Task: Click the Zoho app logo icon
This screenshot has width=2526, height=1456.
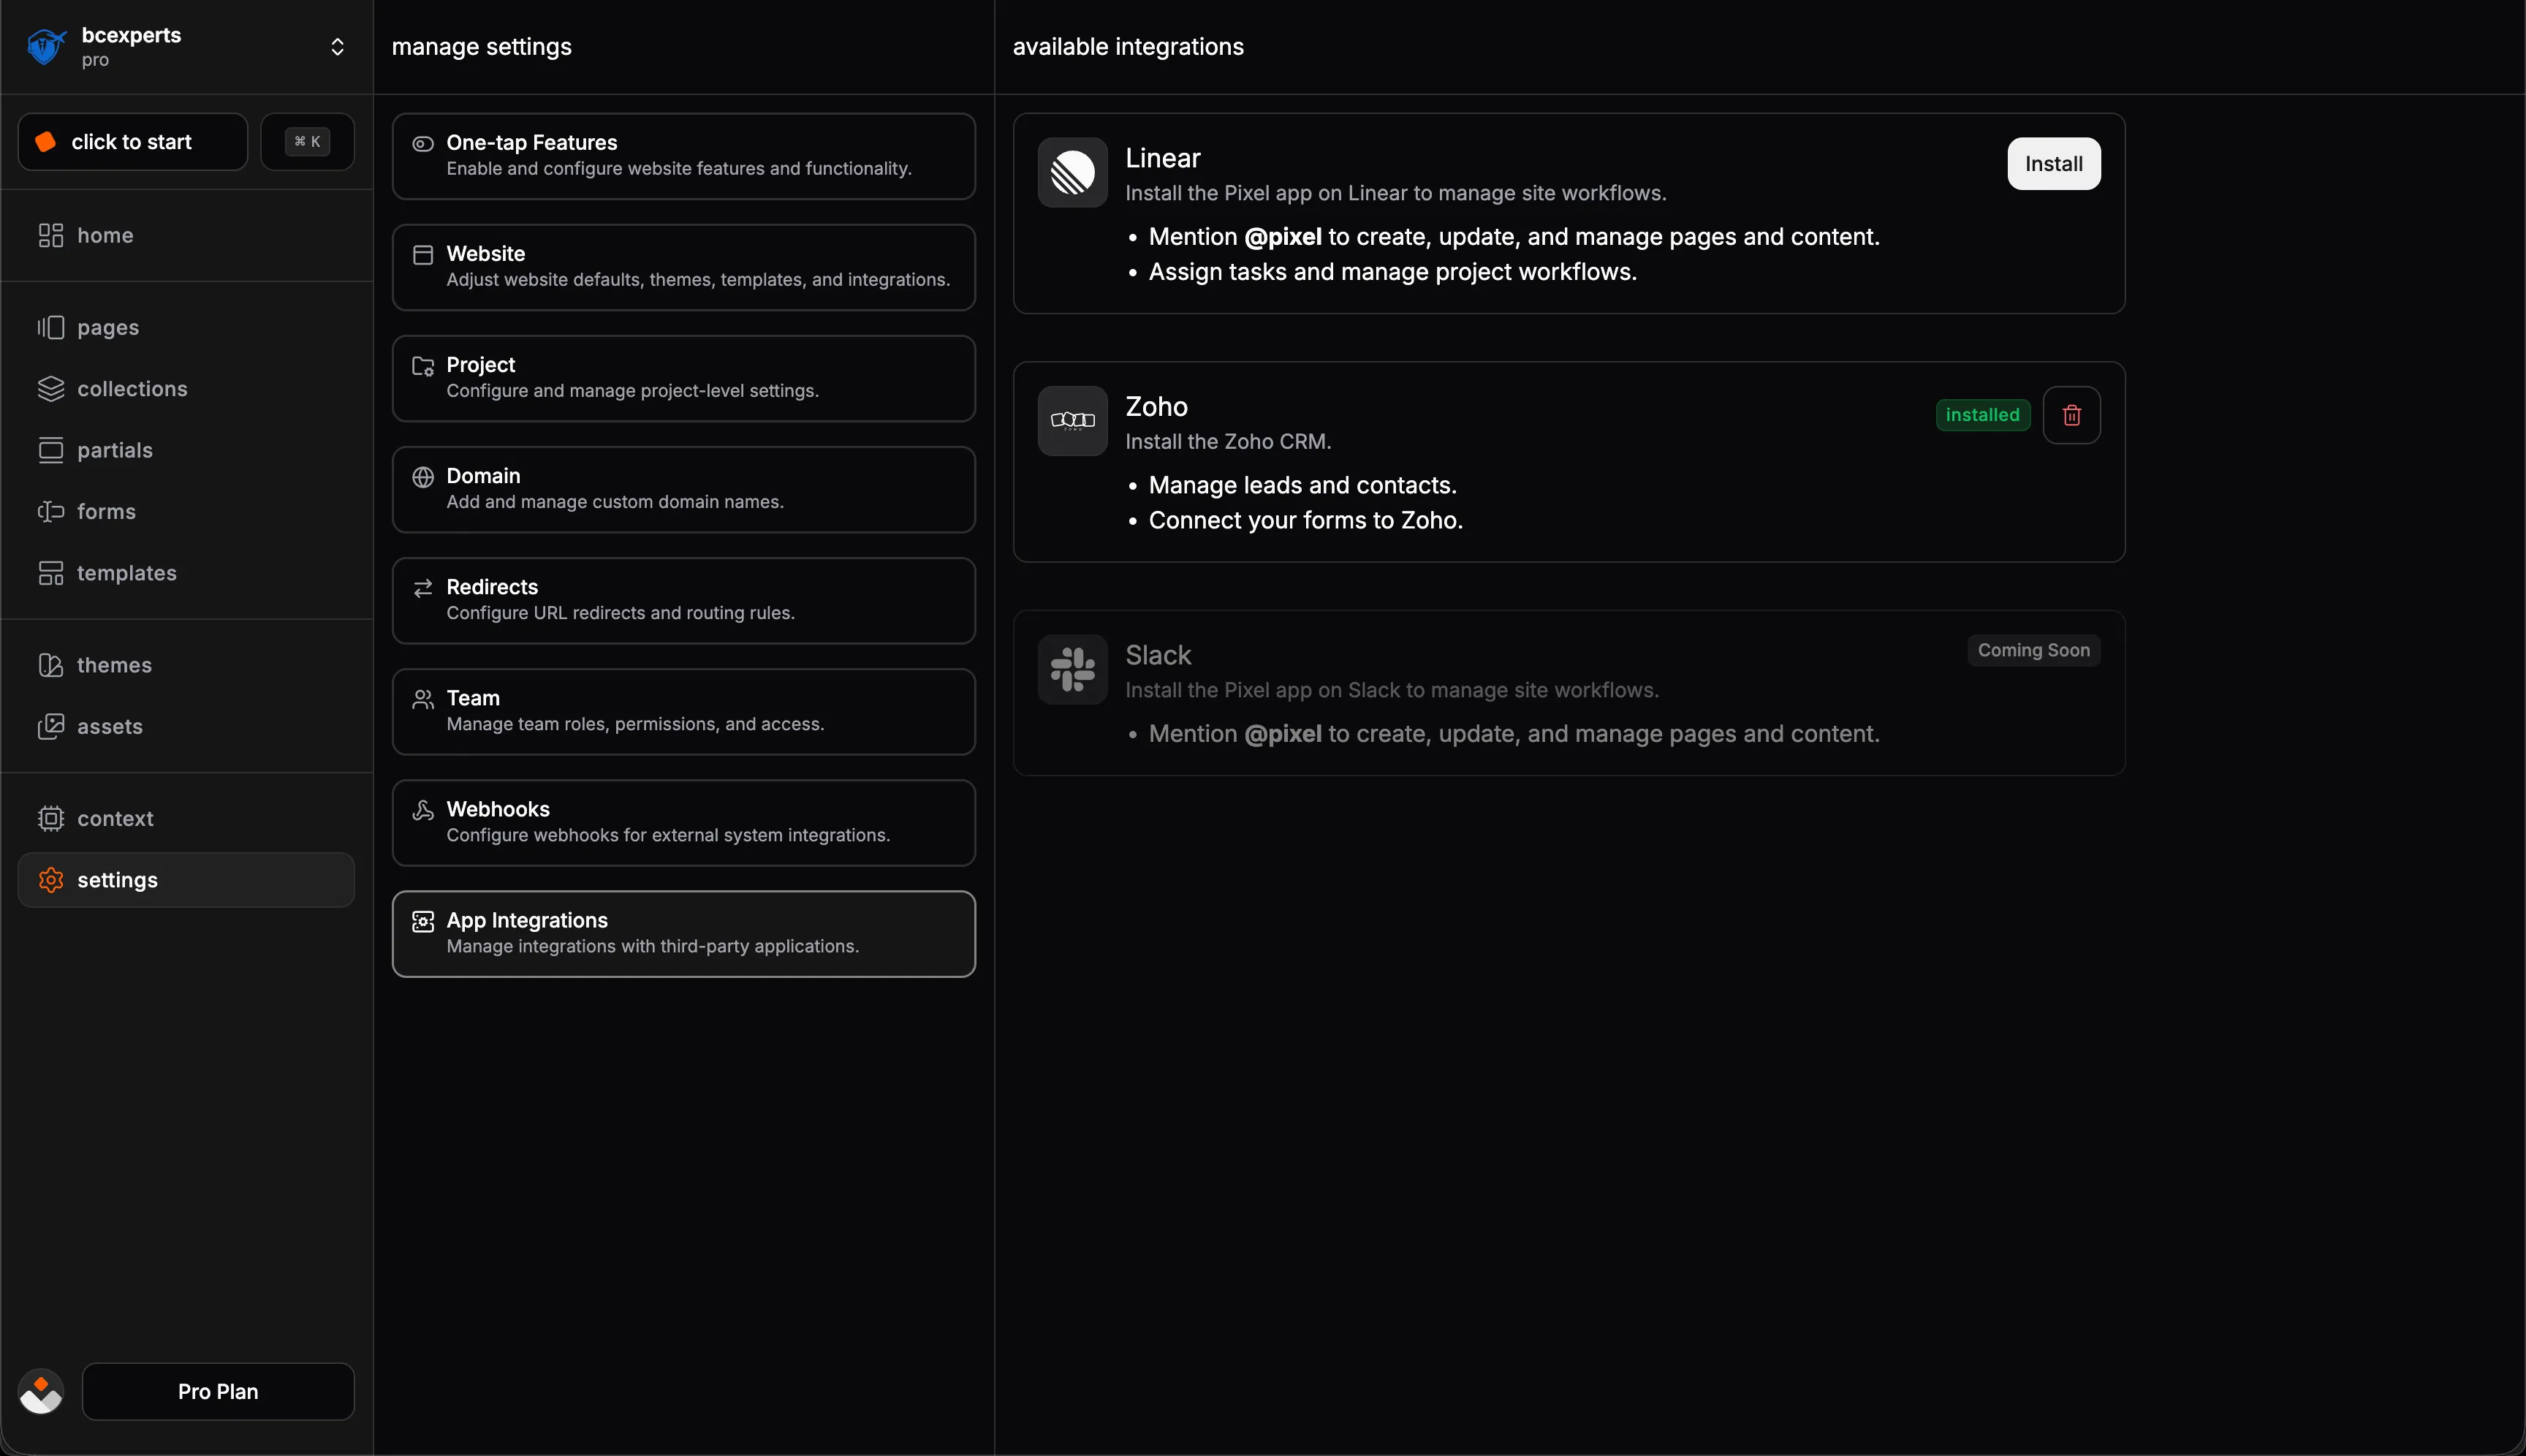Action: (x=1072, y=421)
